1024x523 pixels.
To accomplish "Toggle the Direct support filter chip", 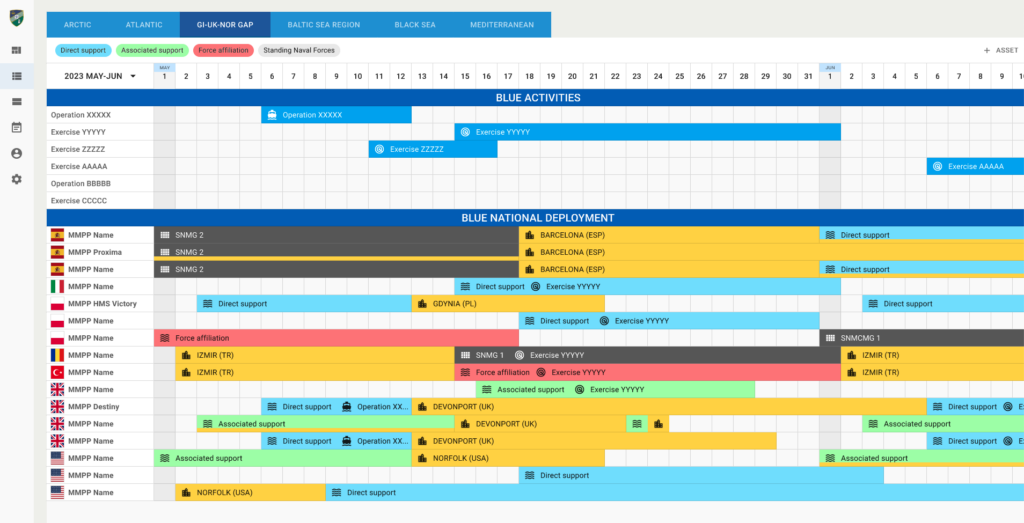I will click(83, 50).
